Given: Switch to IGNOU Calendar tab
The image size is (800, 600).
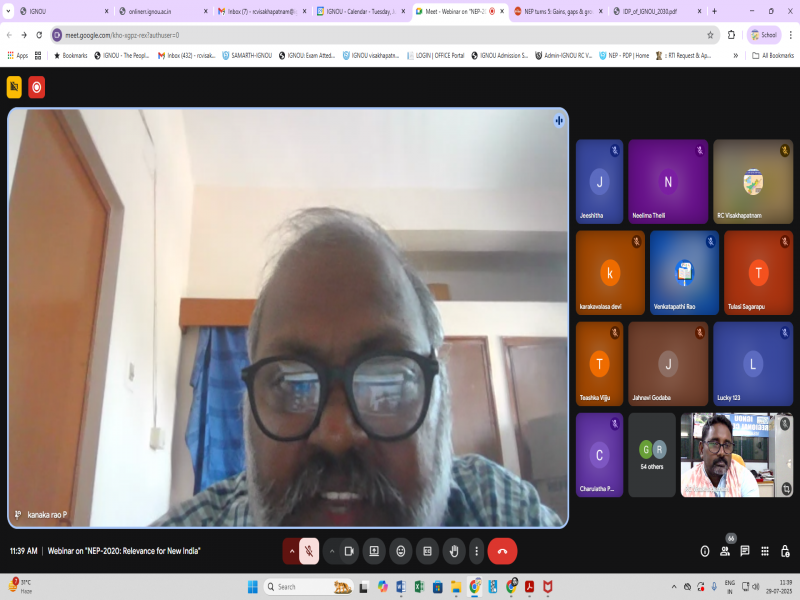Looking at the screenshot, I should click(360, 11).
